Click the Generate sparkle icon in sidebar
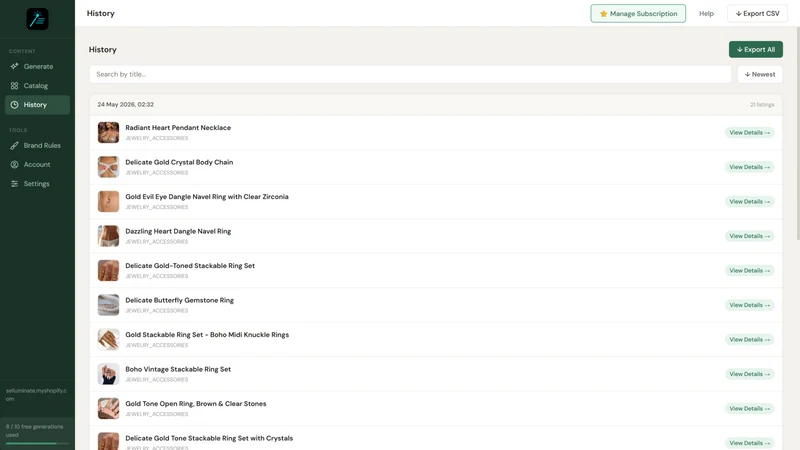This screenshot has height=450, width=800. click(14, 66)
